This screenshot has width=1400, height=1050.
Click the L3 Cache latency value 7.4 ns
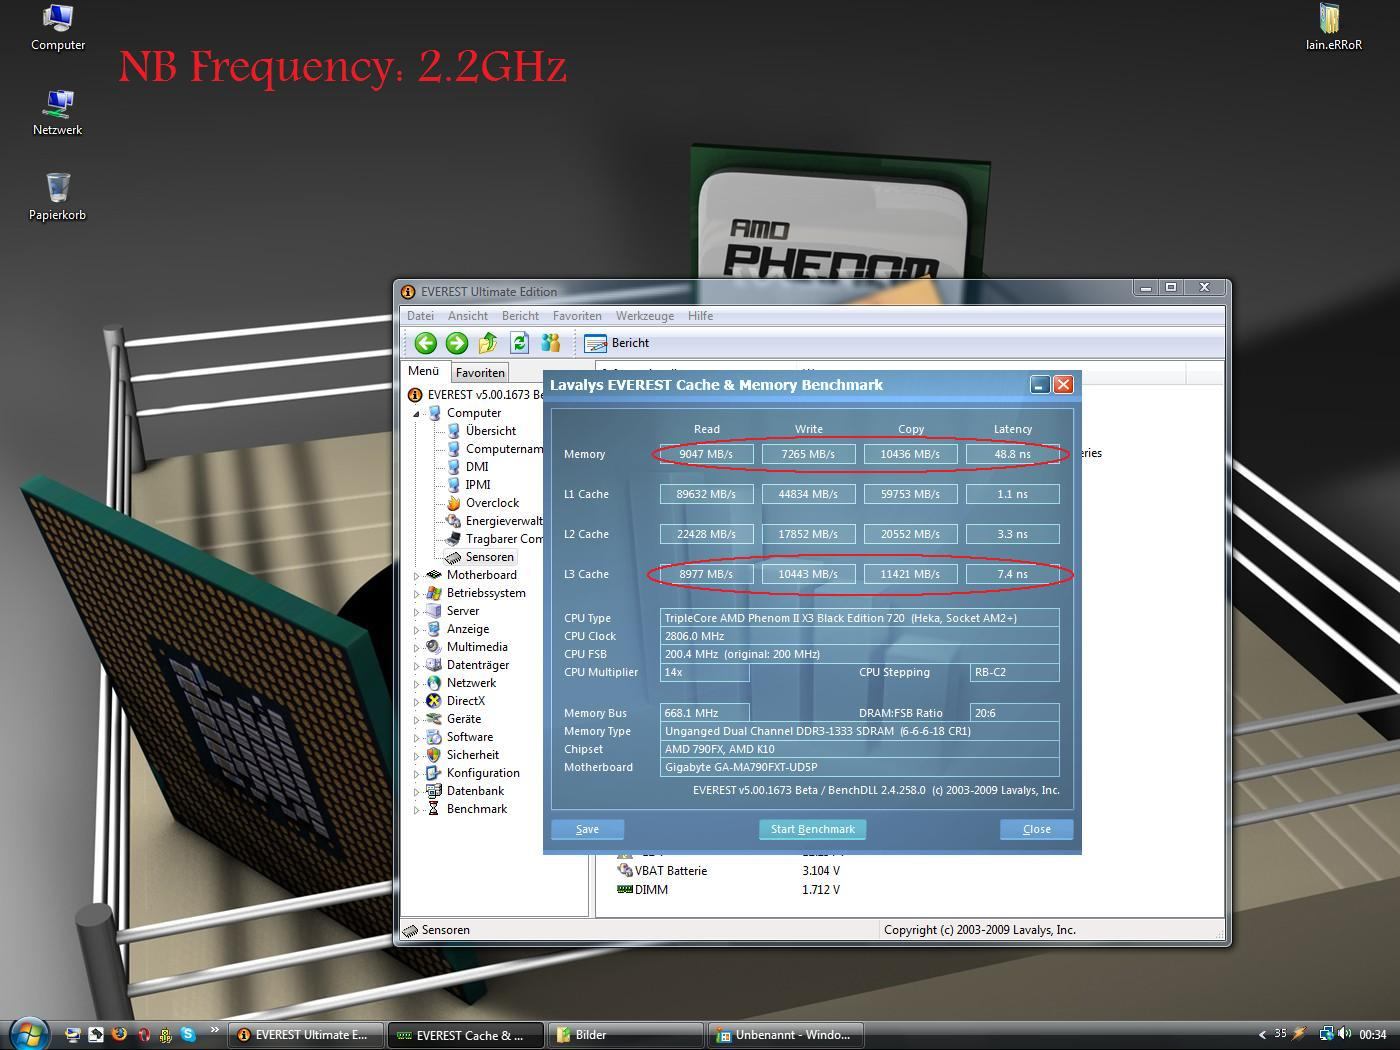click(1012, 574)
